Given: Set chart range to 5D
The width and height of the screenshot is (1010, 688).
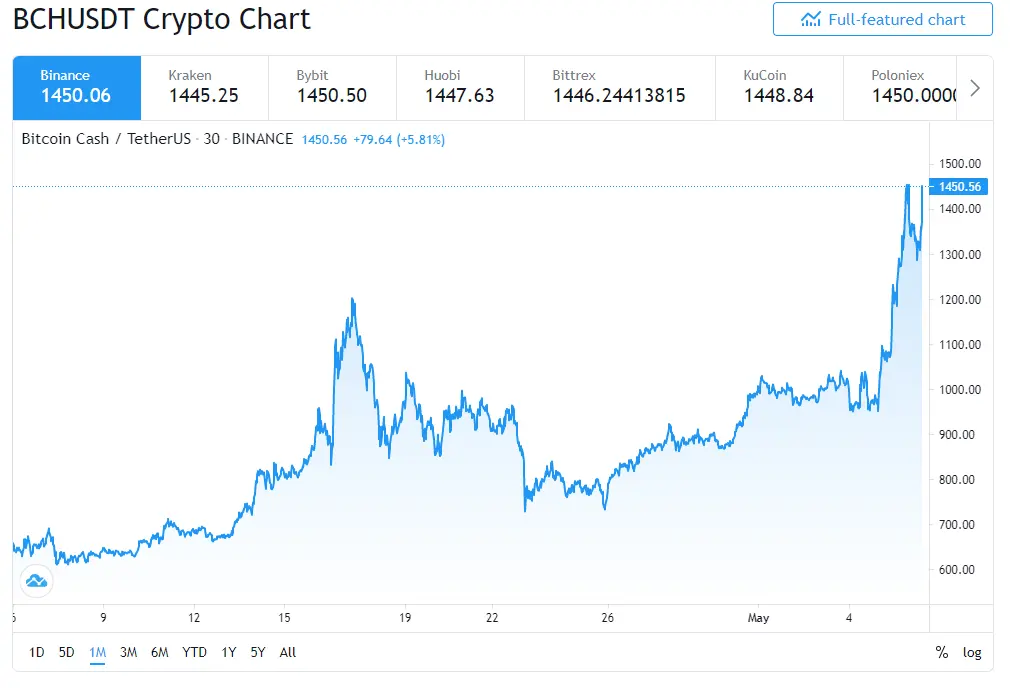Looking at the screenshot, I should pos(66,653).
